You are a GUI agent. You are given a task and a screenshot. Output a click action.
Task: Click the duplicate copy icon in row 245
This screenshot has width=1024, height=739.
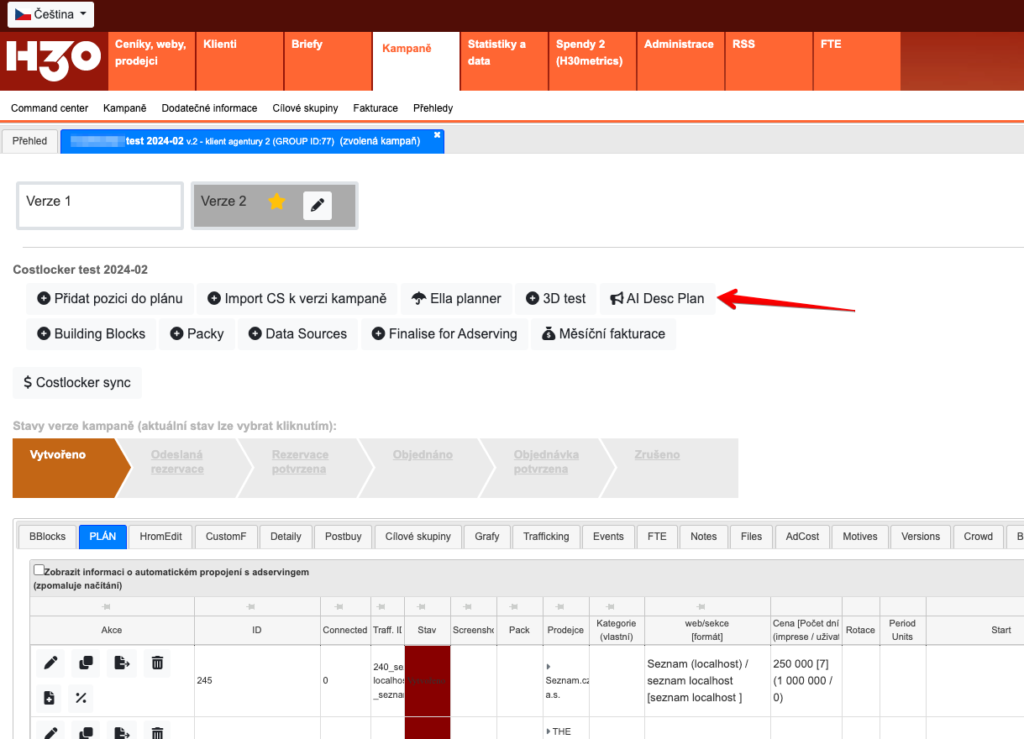click(86, 662)
